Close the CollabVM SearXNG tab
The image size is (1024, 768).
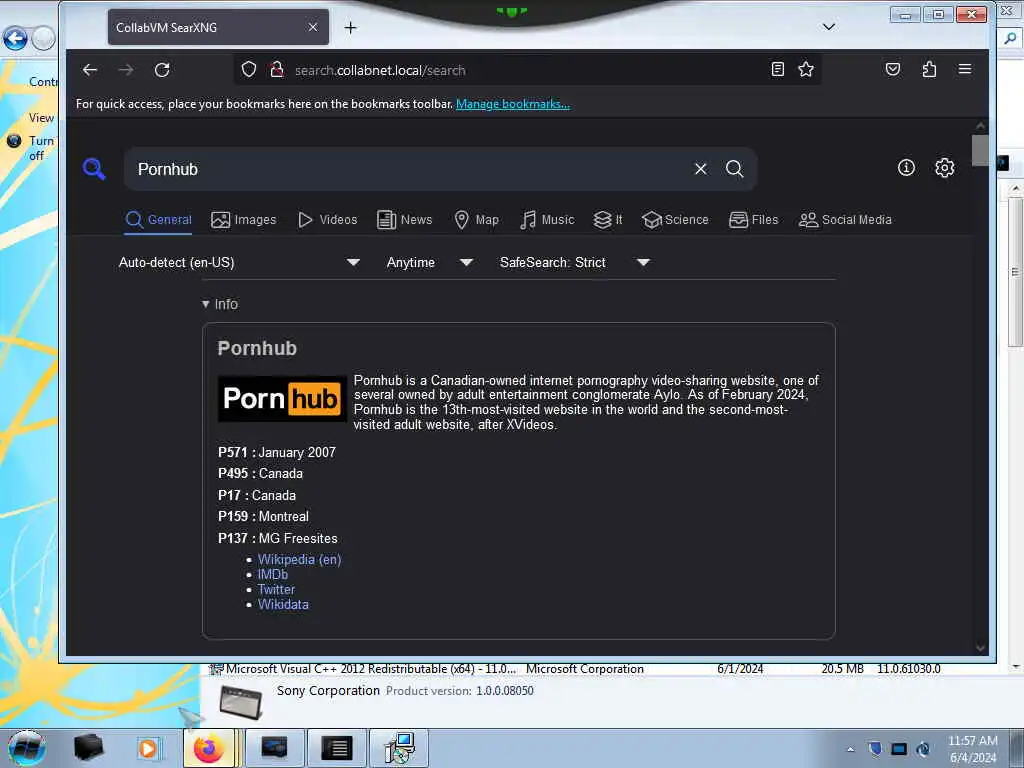coord(313,27)
